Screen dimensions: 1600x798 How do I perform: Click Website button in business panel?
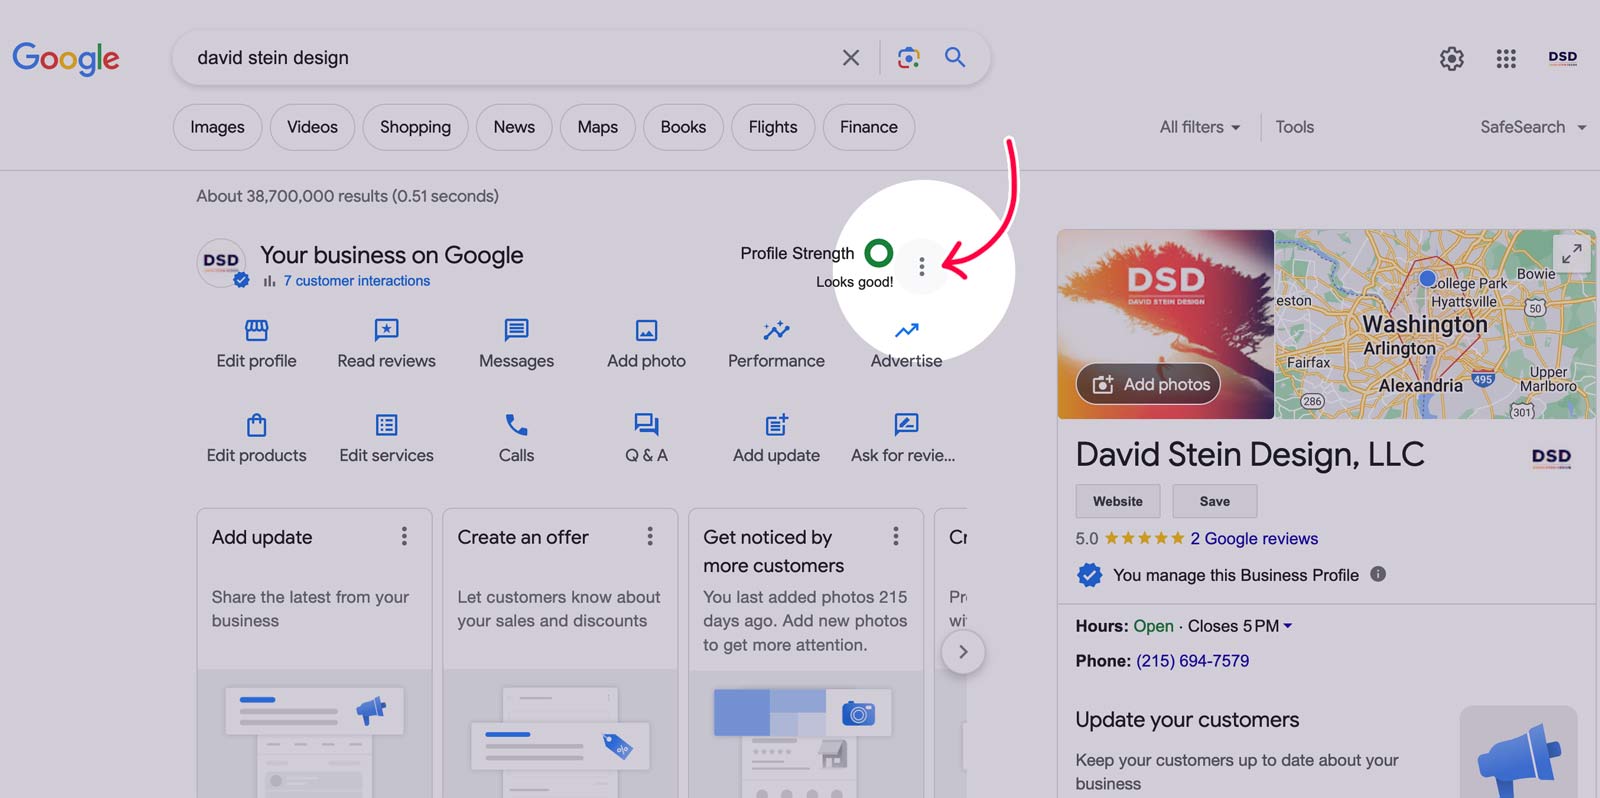pyautogui.click(x=1118, y=501)
